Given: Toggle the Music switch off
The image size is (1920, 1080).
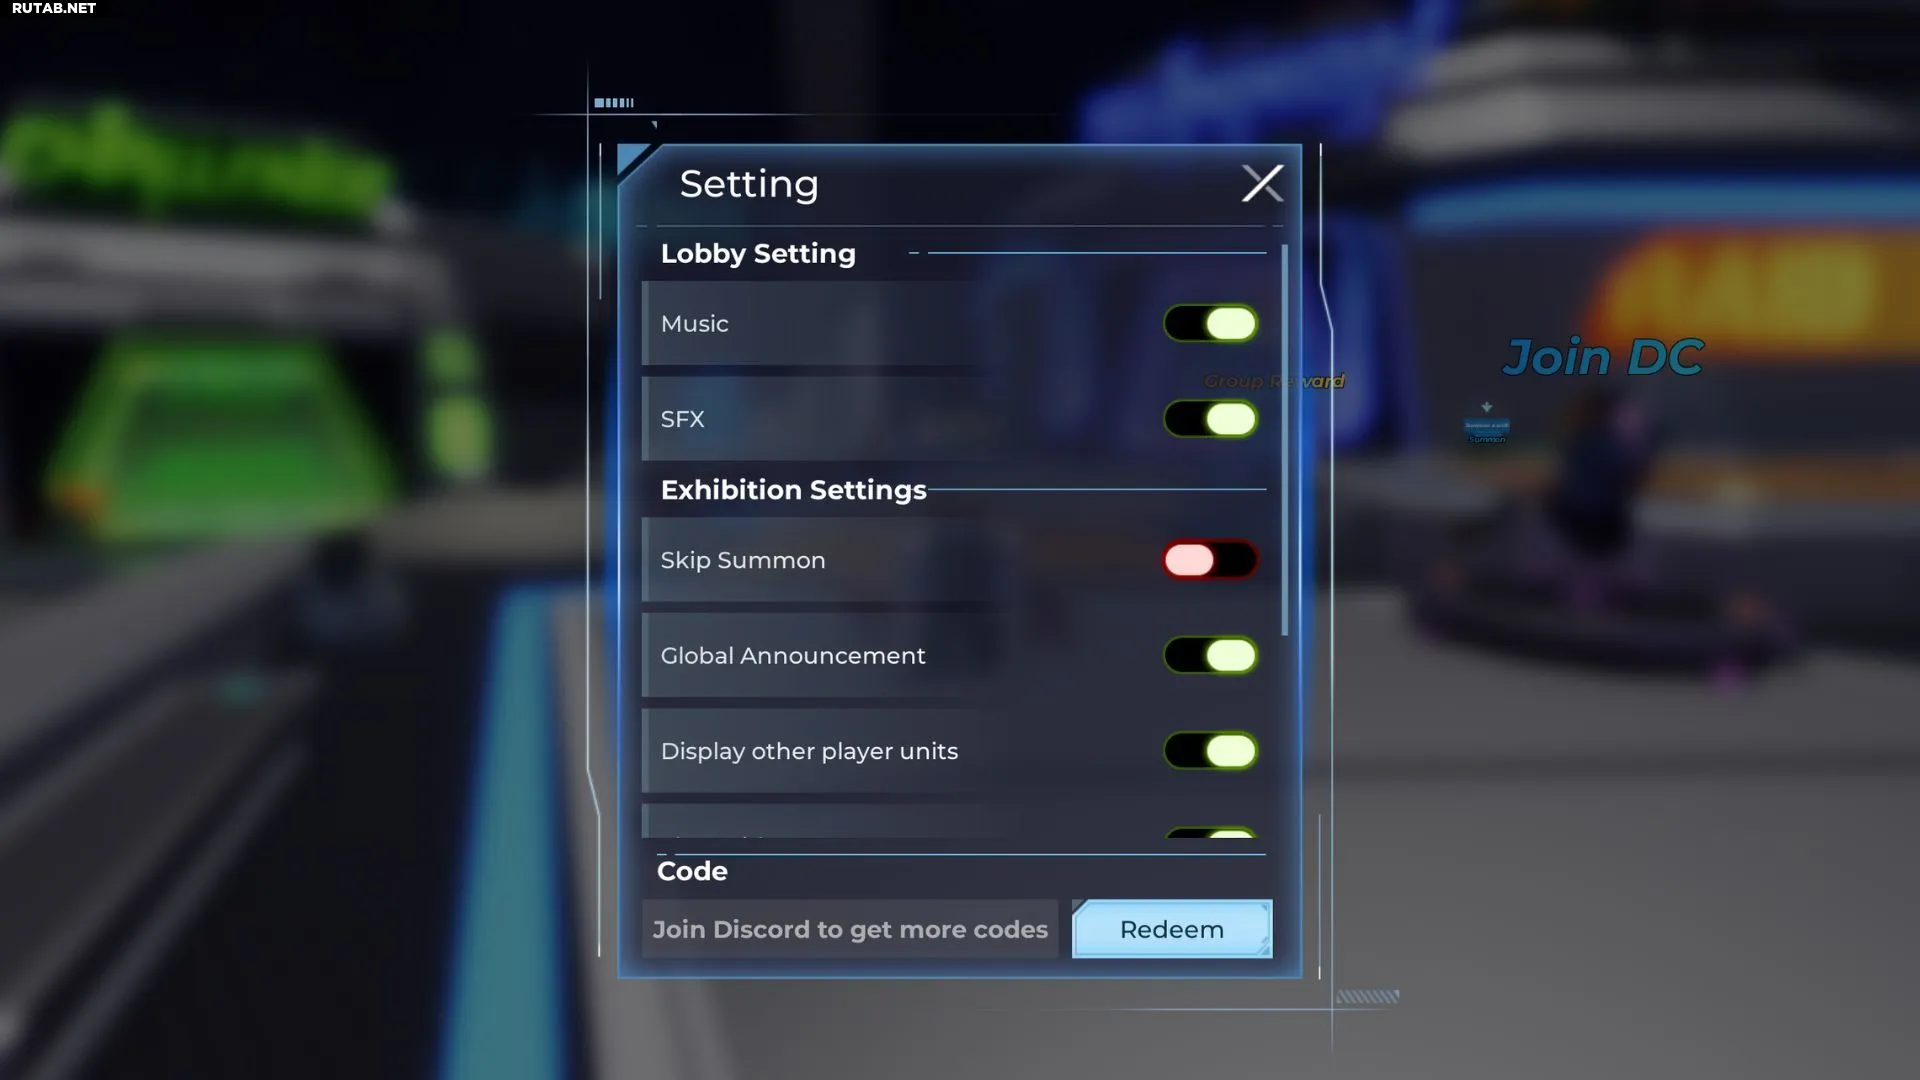Looking at the screenshot, I should (x=1210, y=324).
